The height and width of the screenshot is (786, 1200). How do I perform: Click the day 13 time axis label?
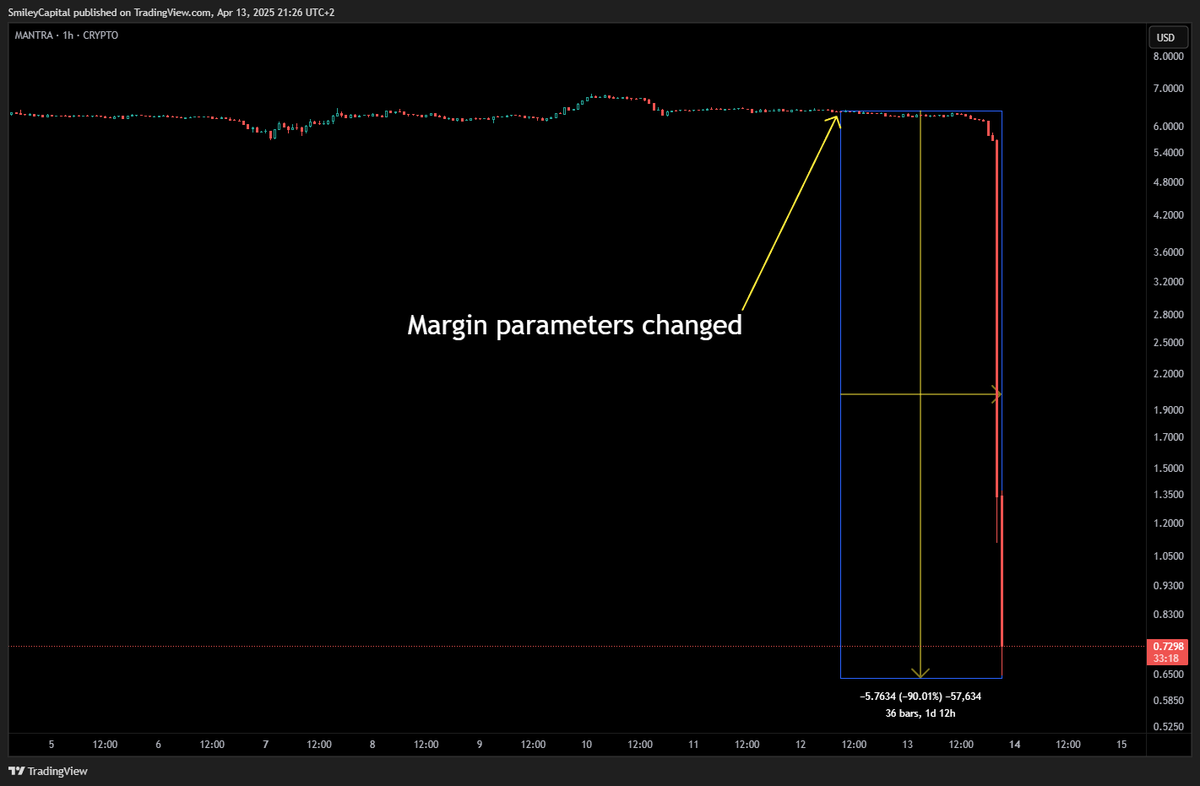(x=907, y=744)
